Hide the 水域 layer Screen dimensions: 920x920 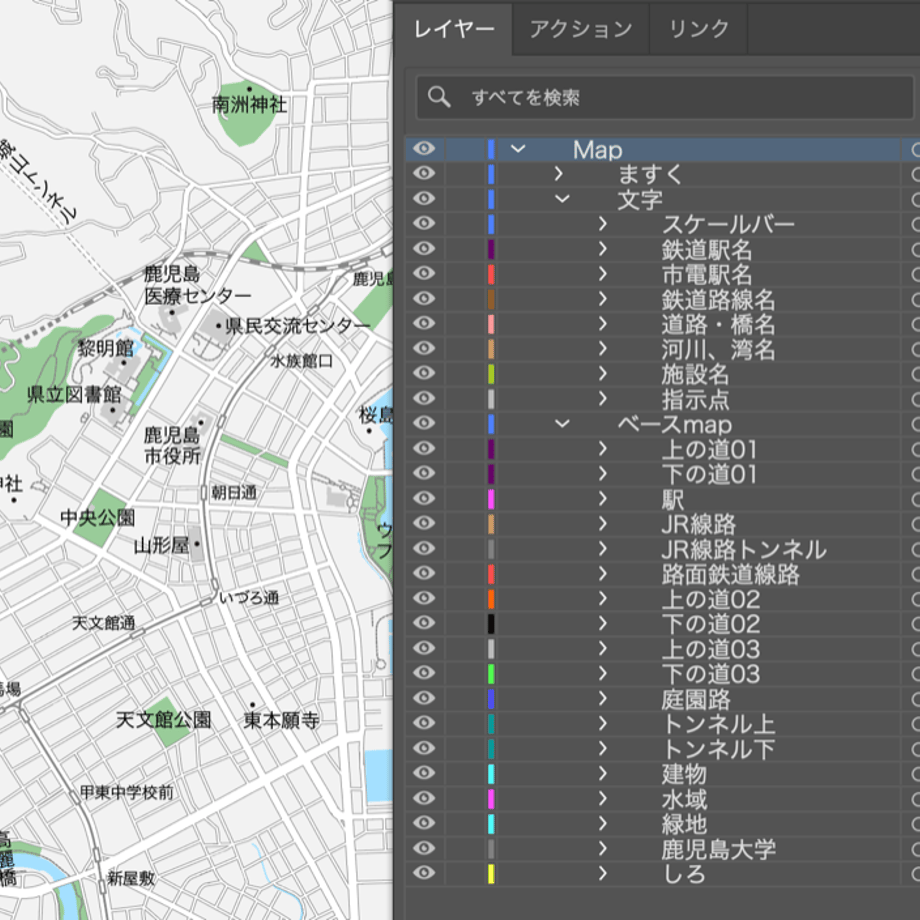[424, 798]
